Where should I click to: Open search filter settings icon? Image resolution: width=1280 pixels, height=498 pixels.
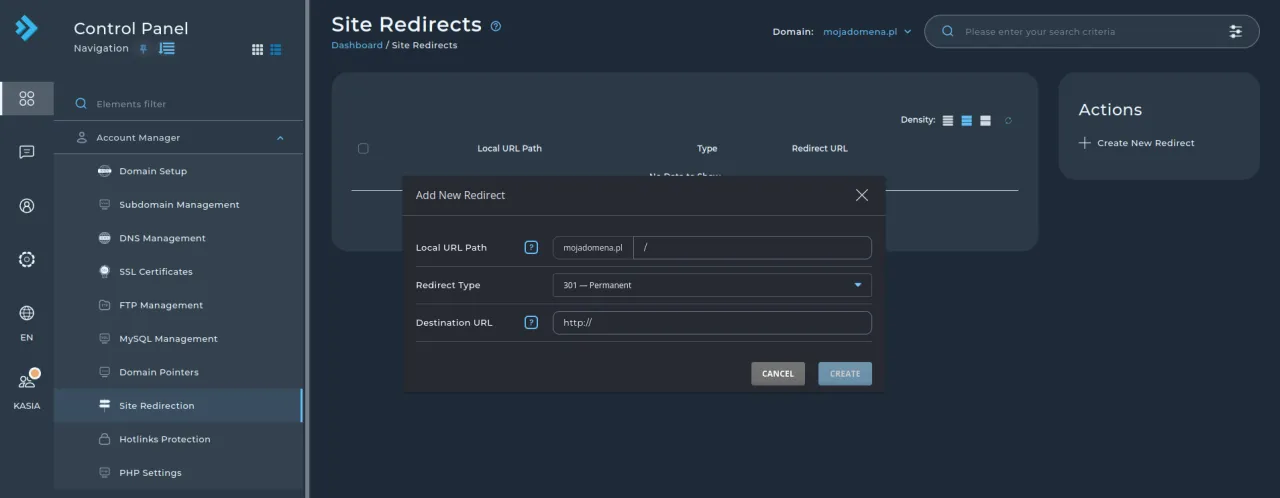coord(1236,32)
